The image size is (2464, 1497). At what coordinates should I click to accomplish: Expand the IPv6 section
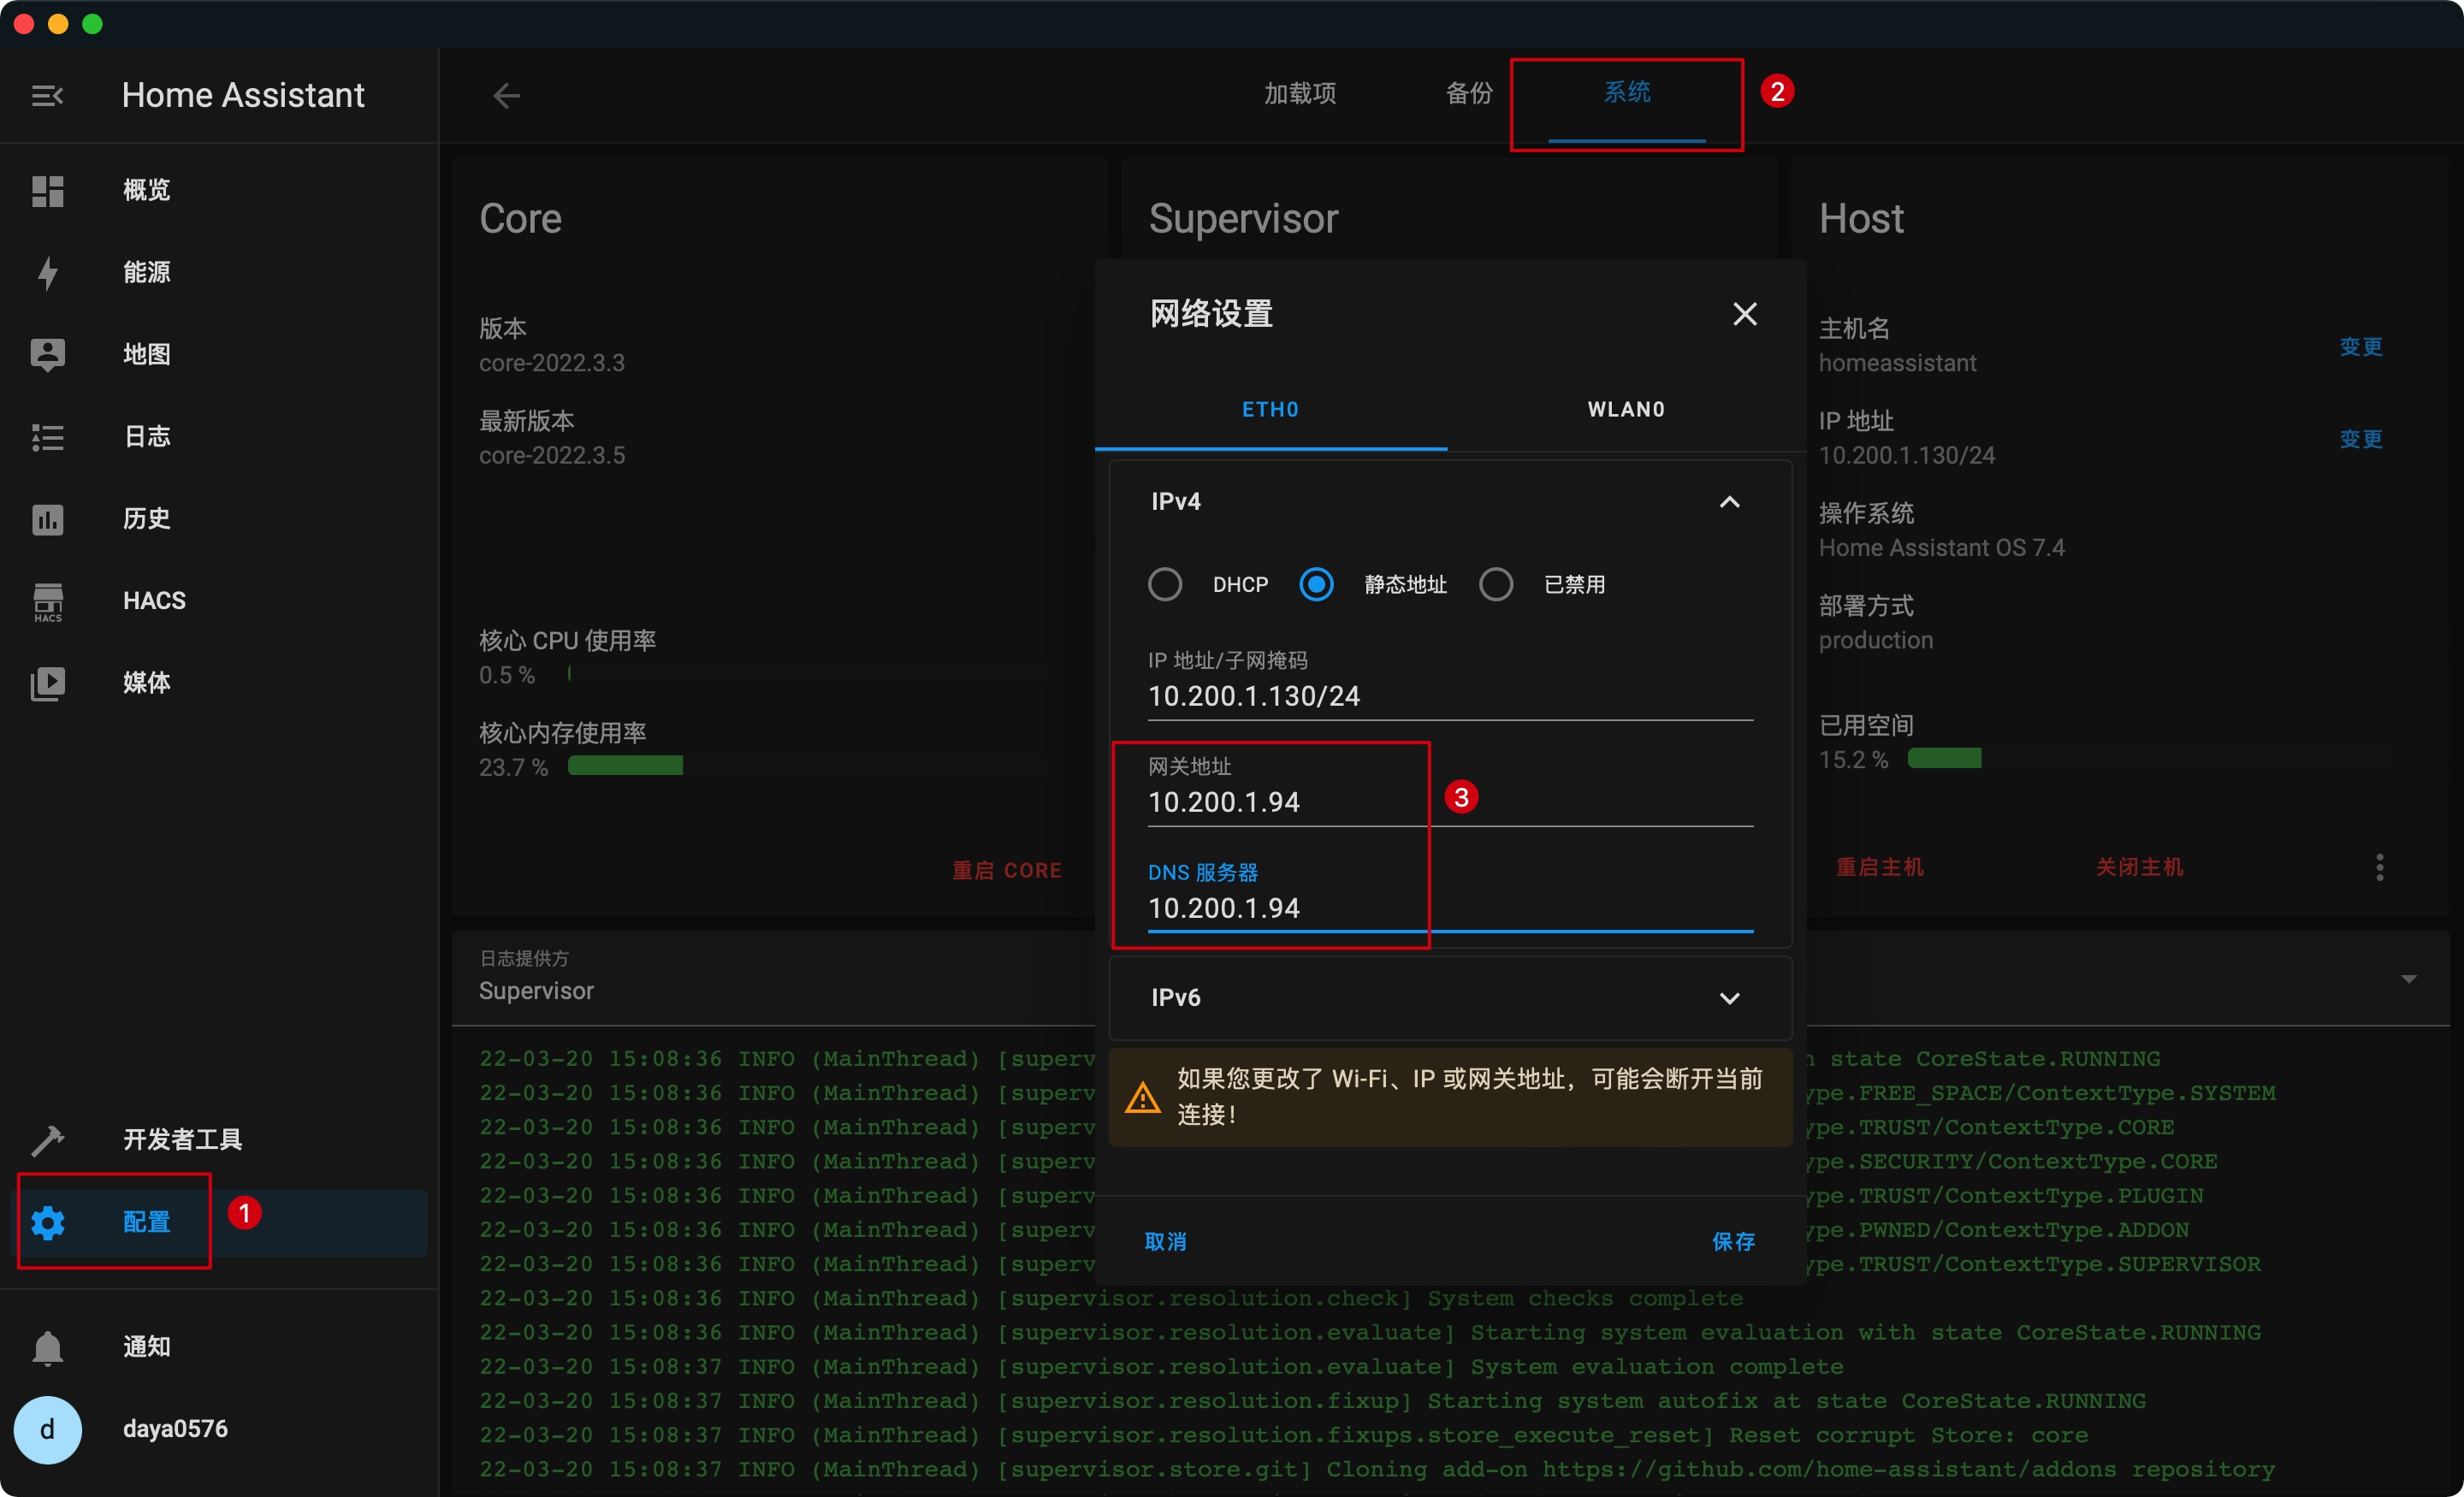[1729, 998]
